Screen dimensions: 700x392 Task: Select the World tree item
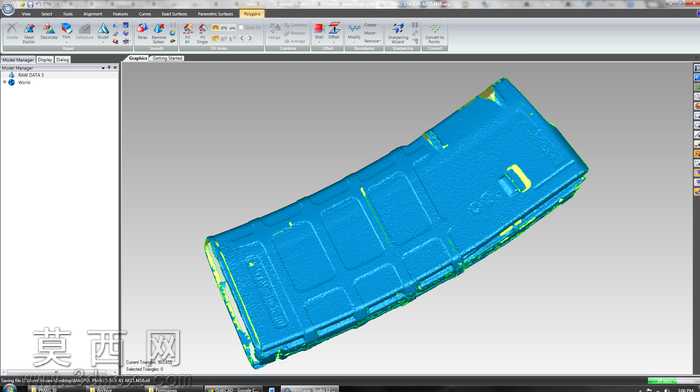point(24,83)
